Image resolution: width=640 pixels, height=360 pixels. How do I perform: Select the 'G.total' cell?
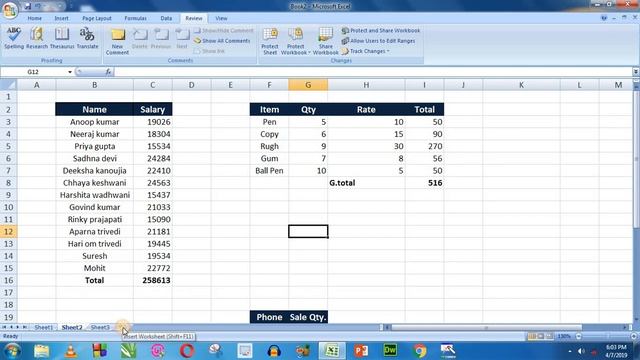366,183
